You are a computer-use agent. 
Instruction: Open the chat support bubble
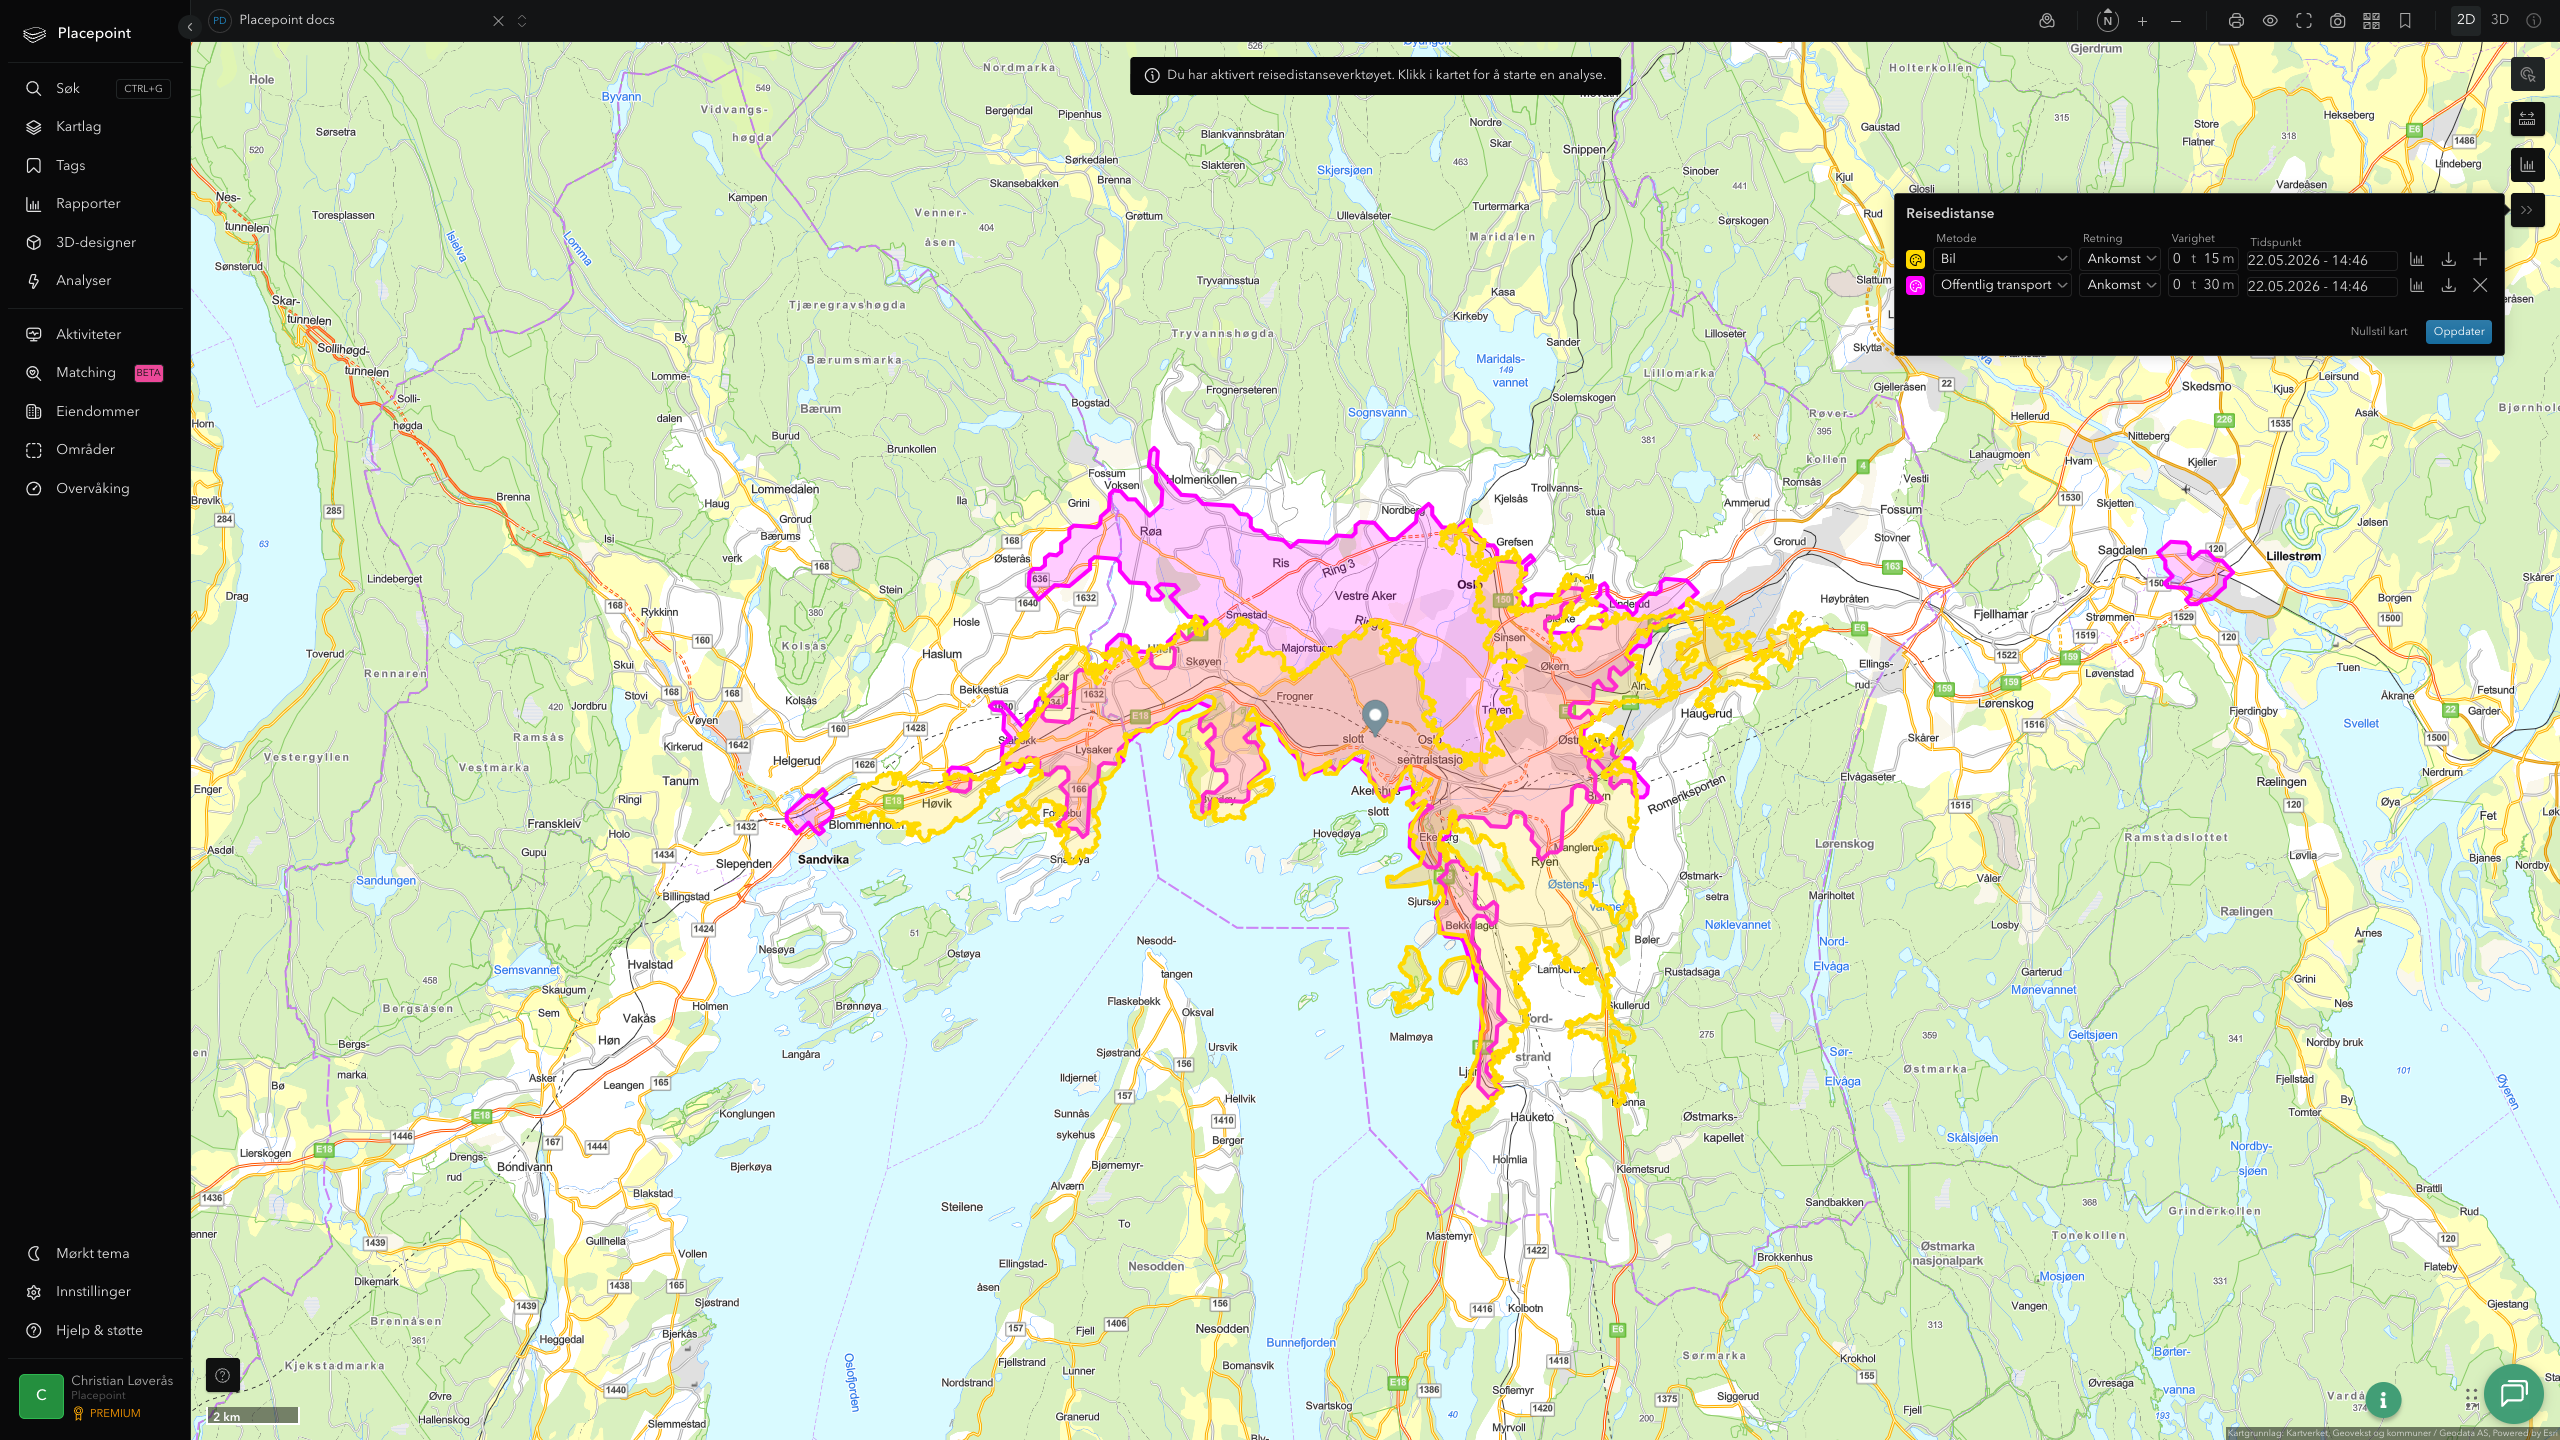point(2514,1394)
